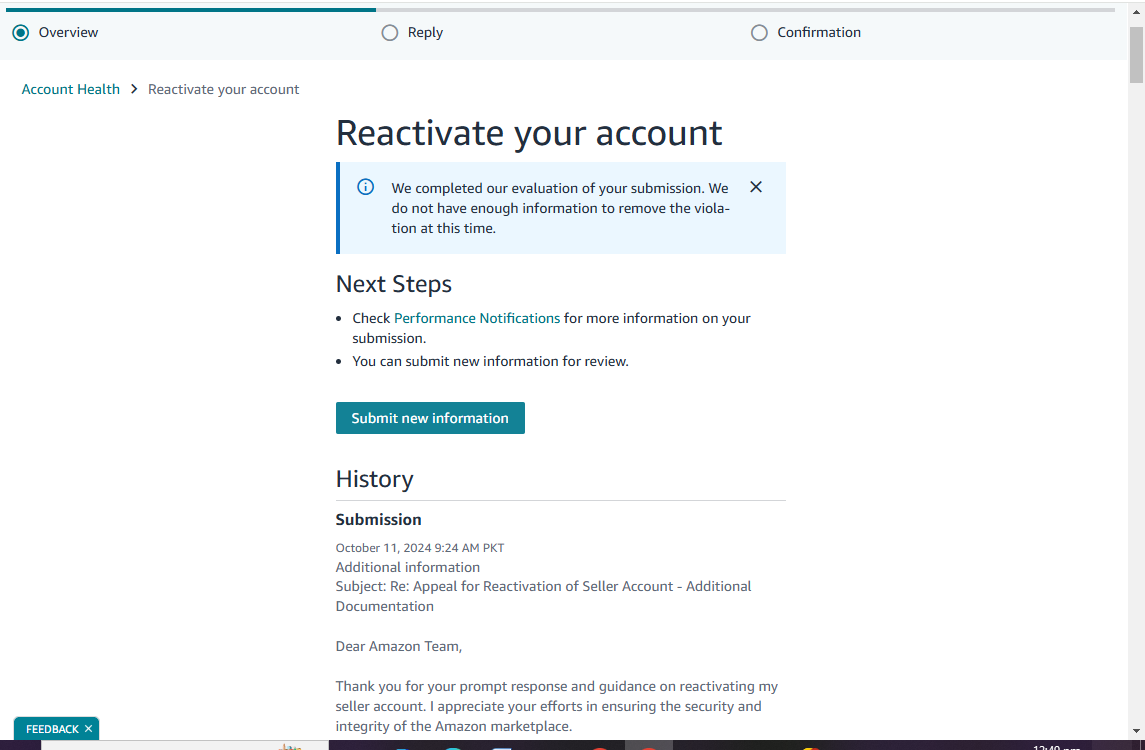The image size is (1145, 750).
Task: Open the Performance Notifications link
Action: click(477, 318)
